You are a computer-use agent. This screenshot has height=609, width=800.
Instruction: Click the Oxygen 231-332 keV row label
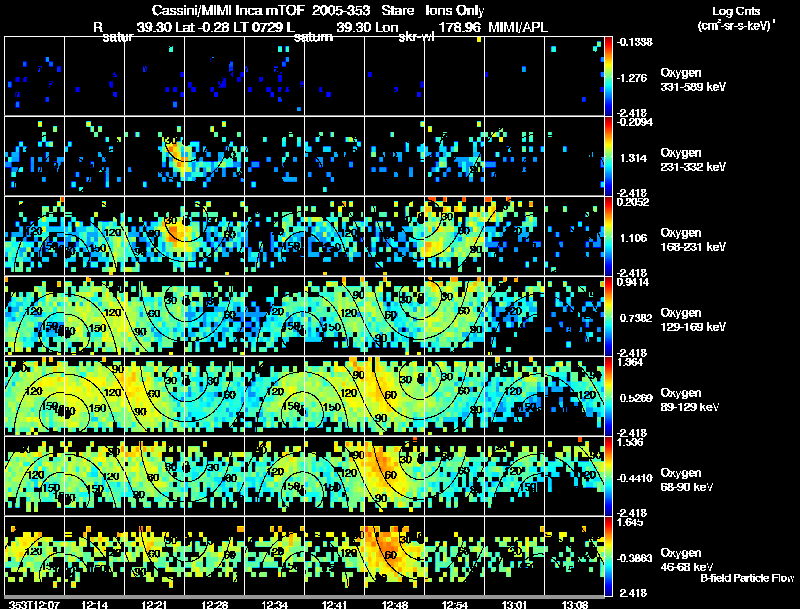coord(693,160)
